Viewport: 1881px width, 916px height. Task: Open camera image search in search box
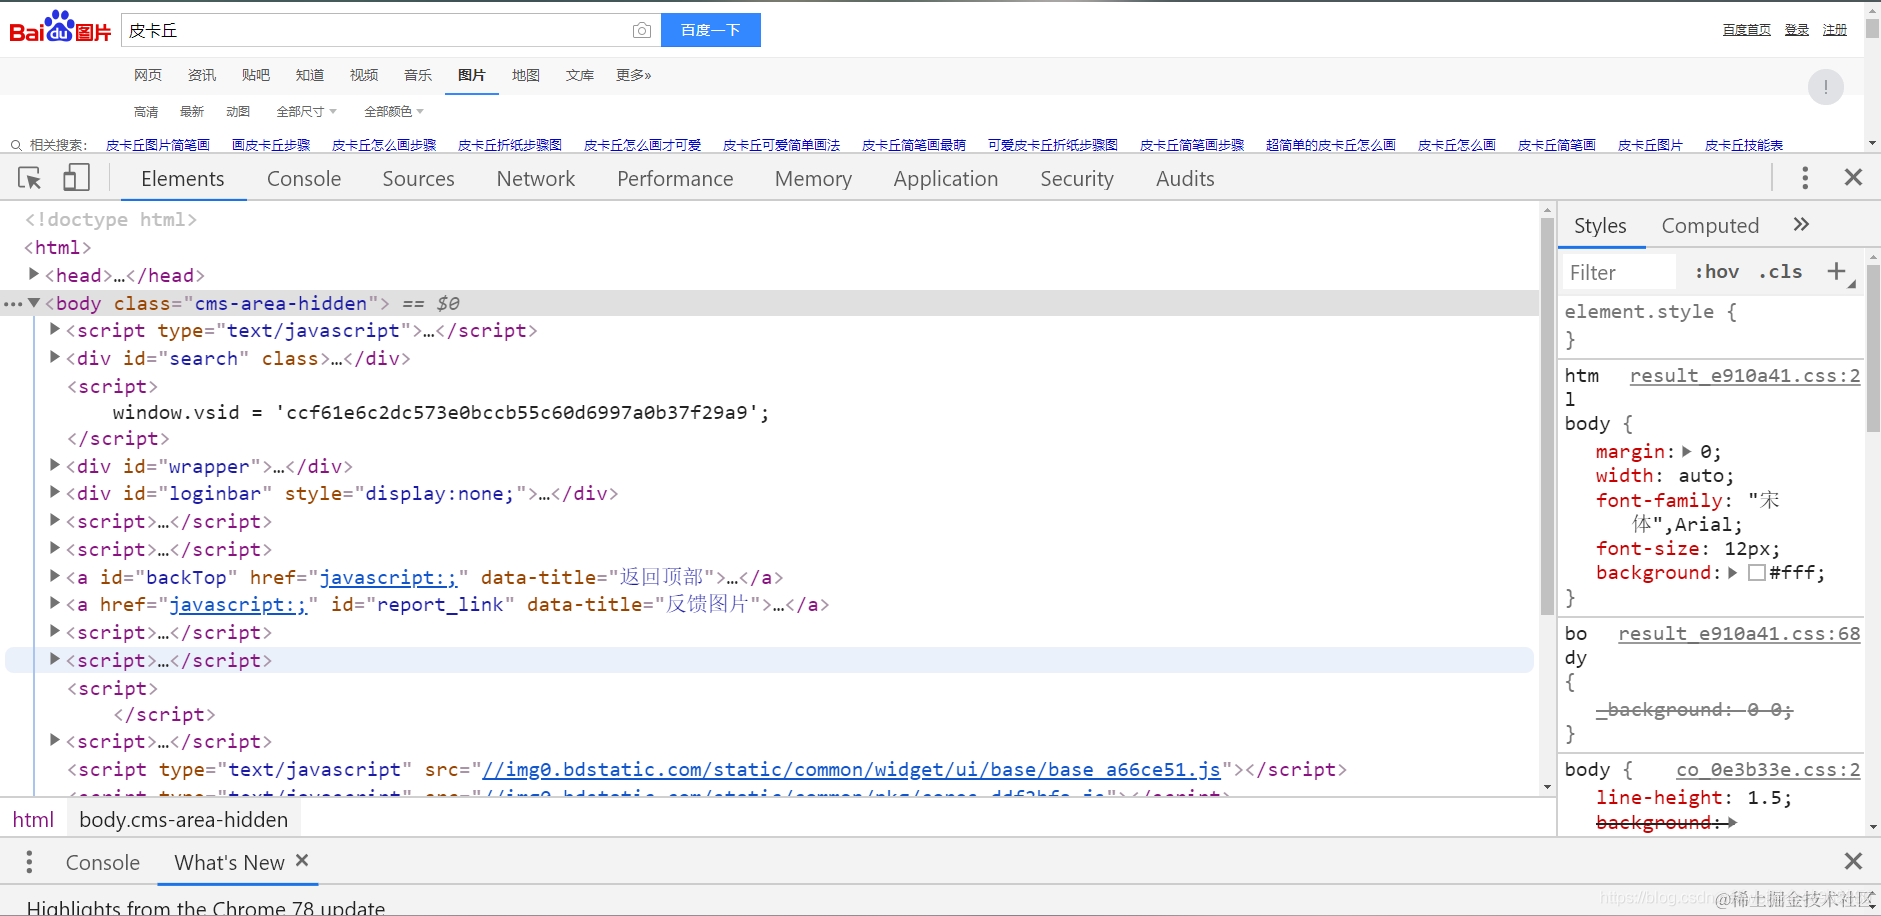click(642, 31)
